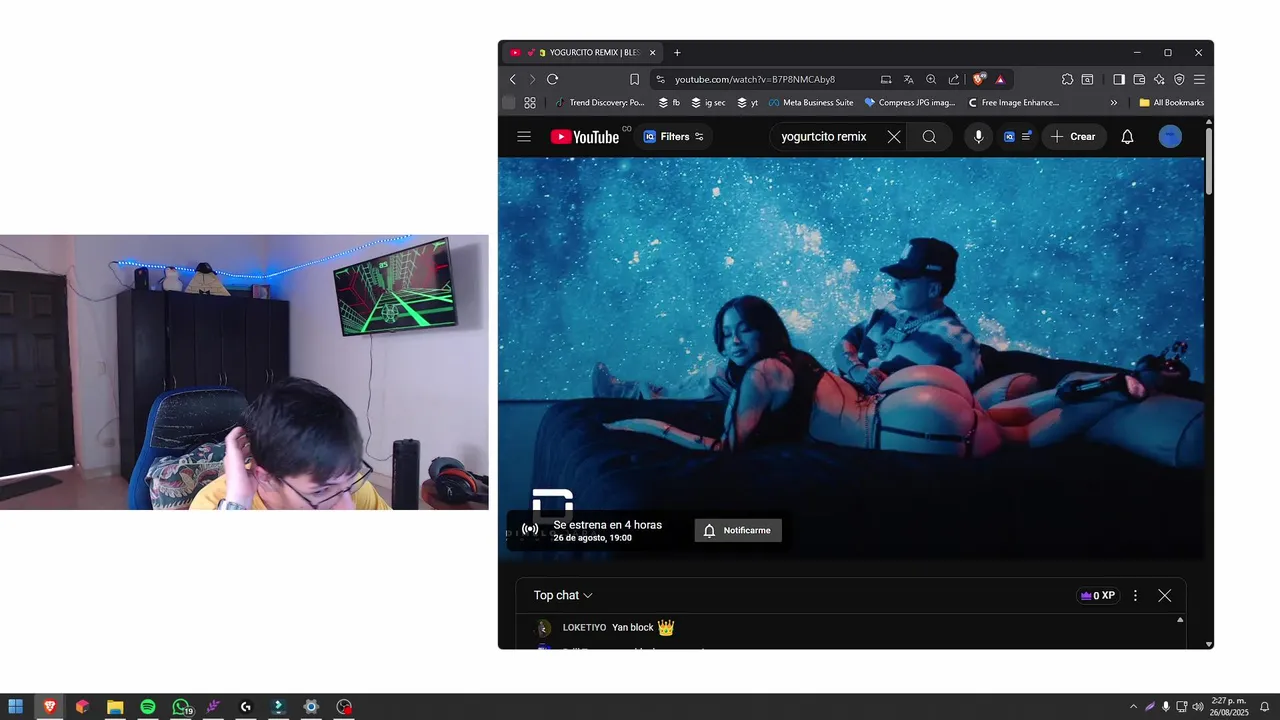Open browser main hamburger menu
Screen dimensions: 1280x720
pyautogui.click(x=1199, y=79)
